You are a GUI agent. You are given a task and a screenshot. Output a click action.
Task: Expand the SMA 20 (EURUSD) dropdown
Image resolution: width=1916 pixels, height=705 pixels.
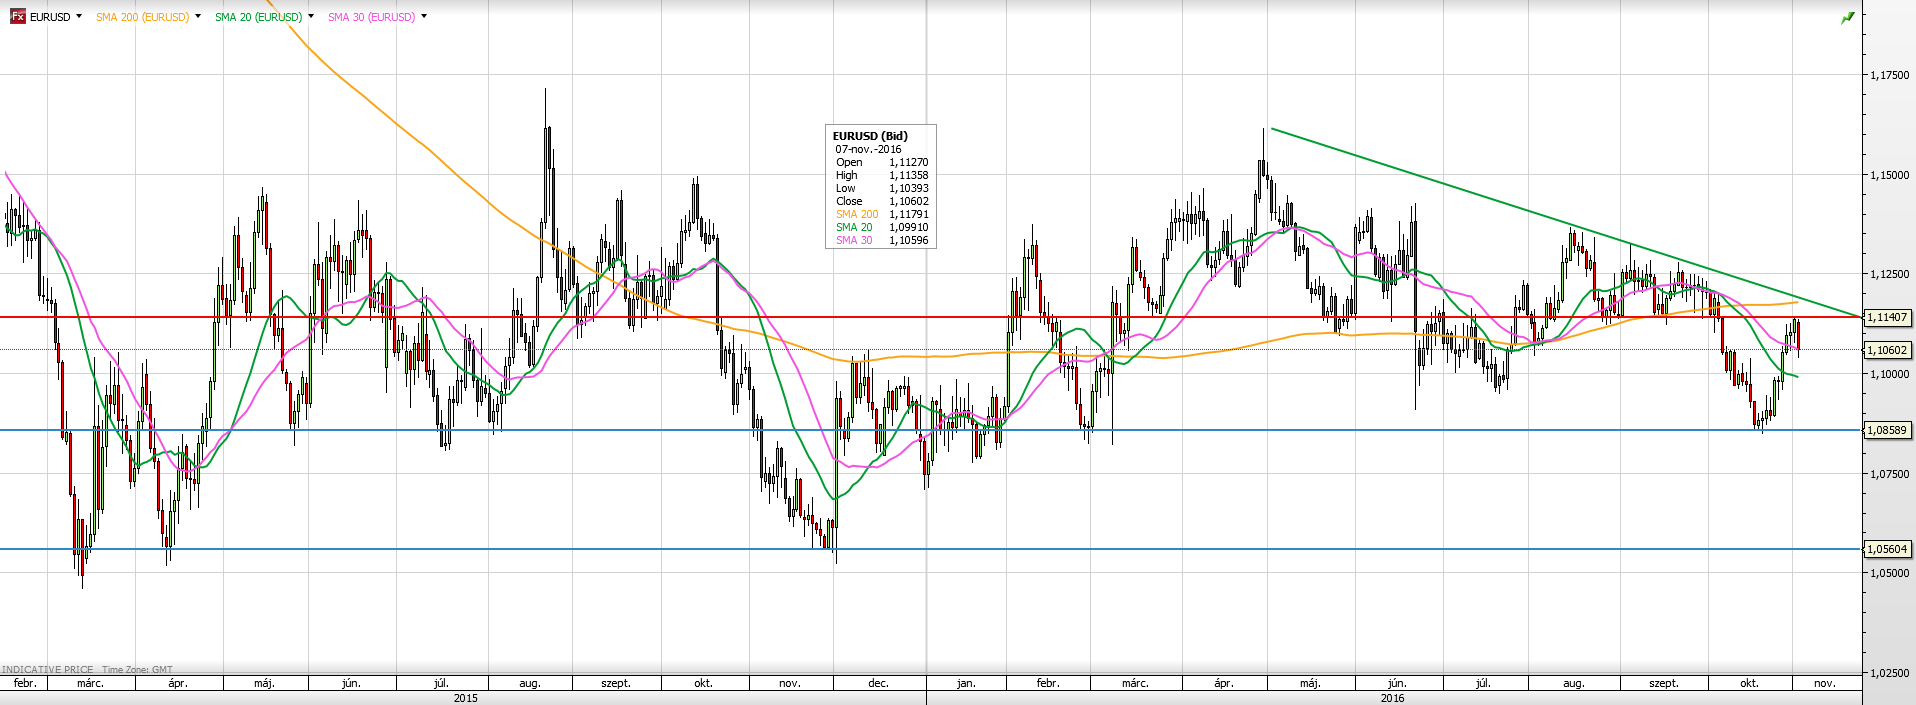tap(311, 16)
